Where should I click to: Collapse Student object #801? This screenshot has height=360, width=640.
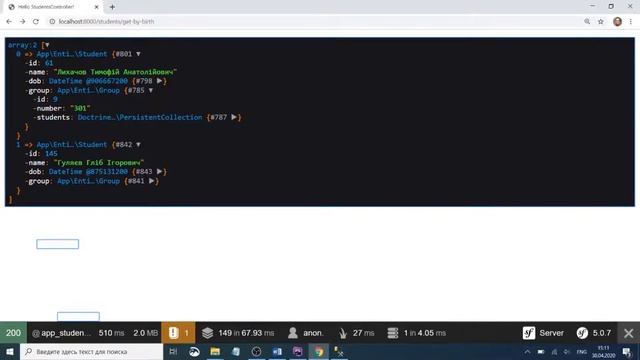tap(138, 54)
